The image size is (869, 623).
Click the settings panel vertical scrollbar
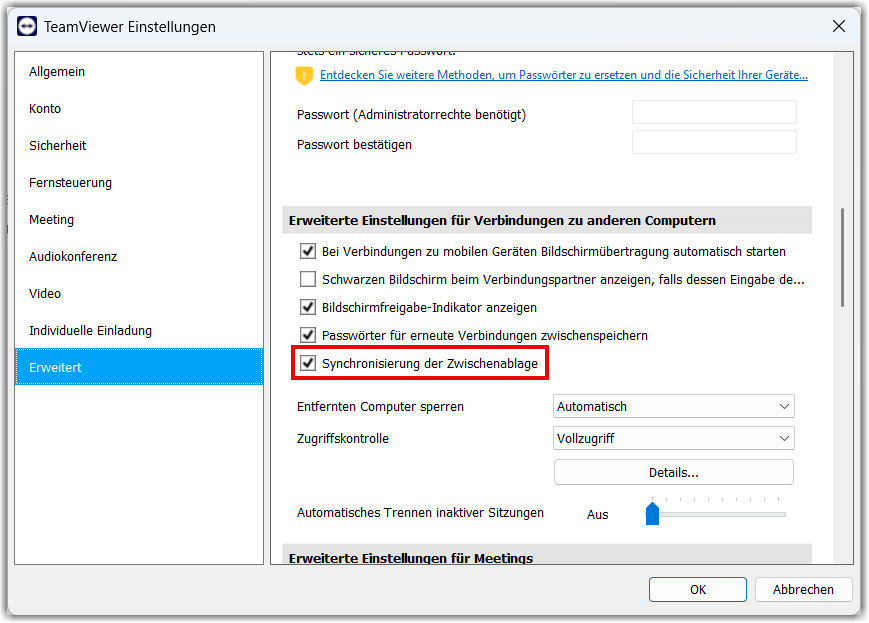point(842,258)
